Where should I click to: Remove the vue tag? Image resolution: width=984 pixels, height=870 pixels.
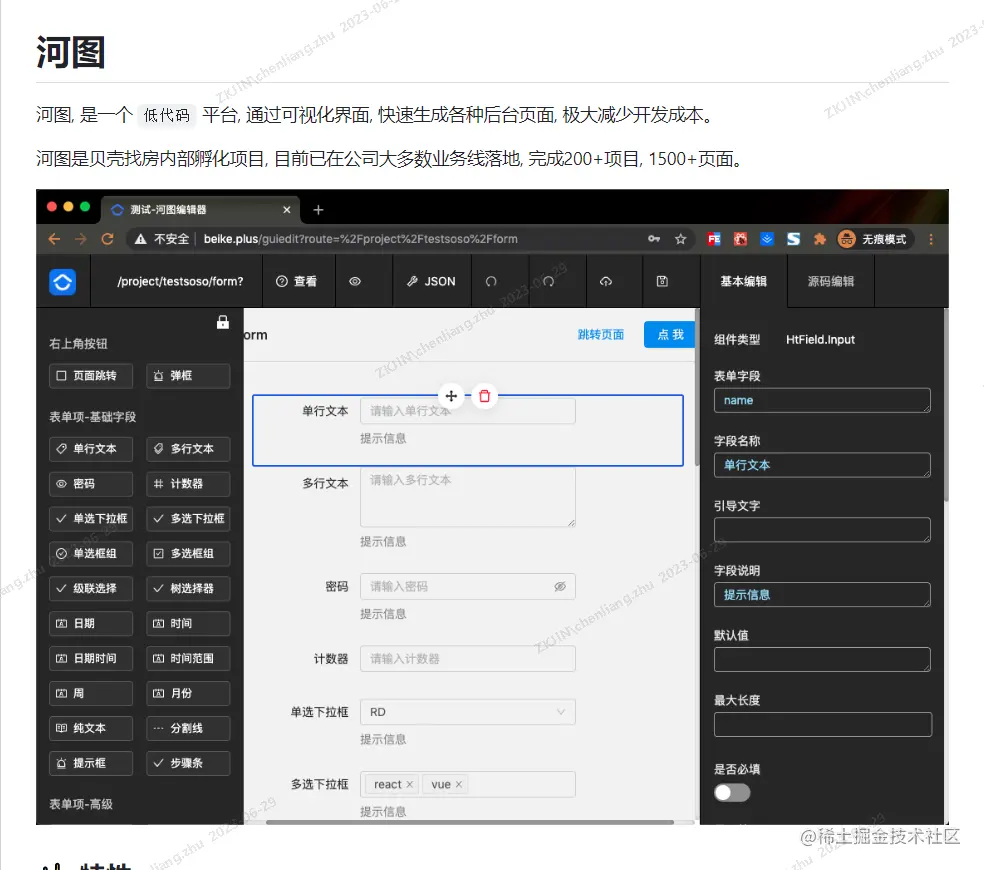459,785
